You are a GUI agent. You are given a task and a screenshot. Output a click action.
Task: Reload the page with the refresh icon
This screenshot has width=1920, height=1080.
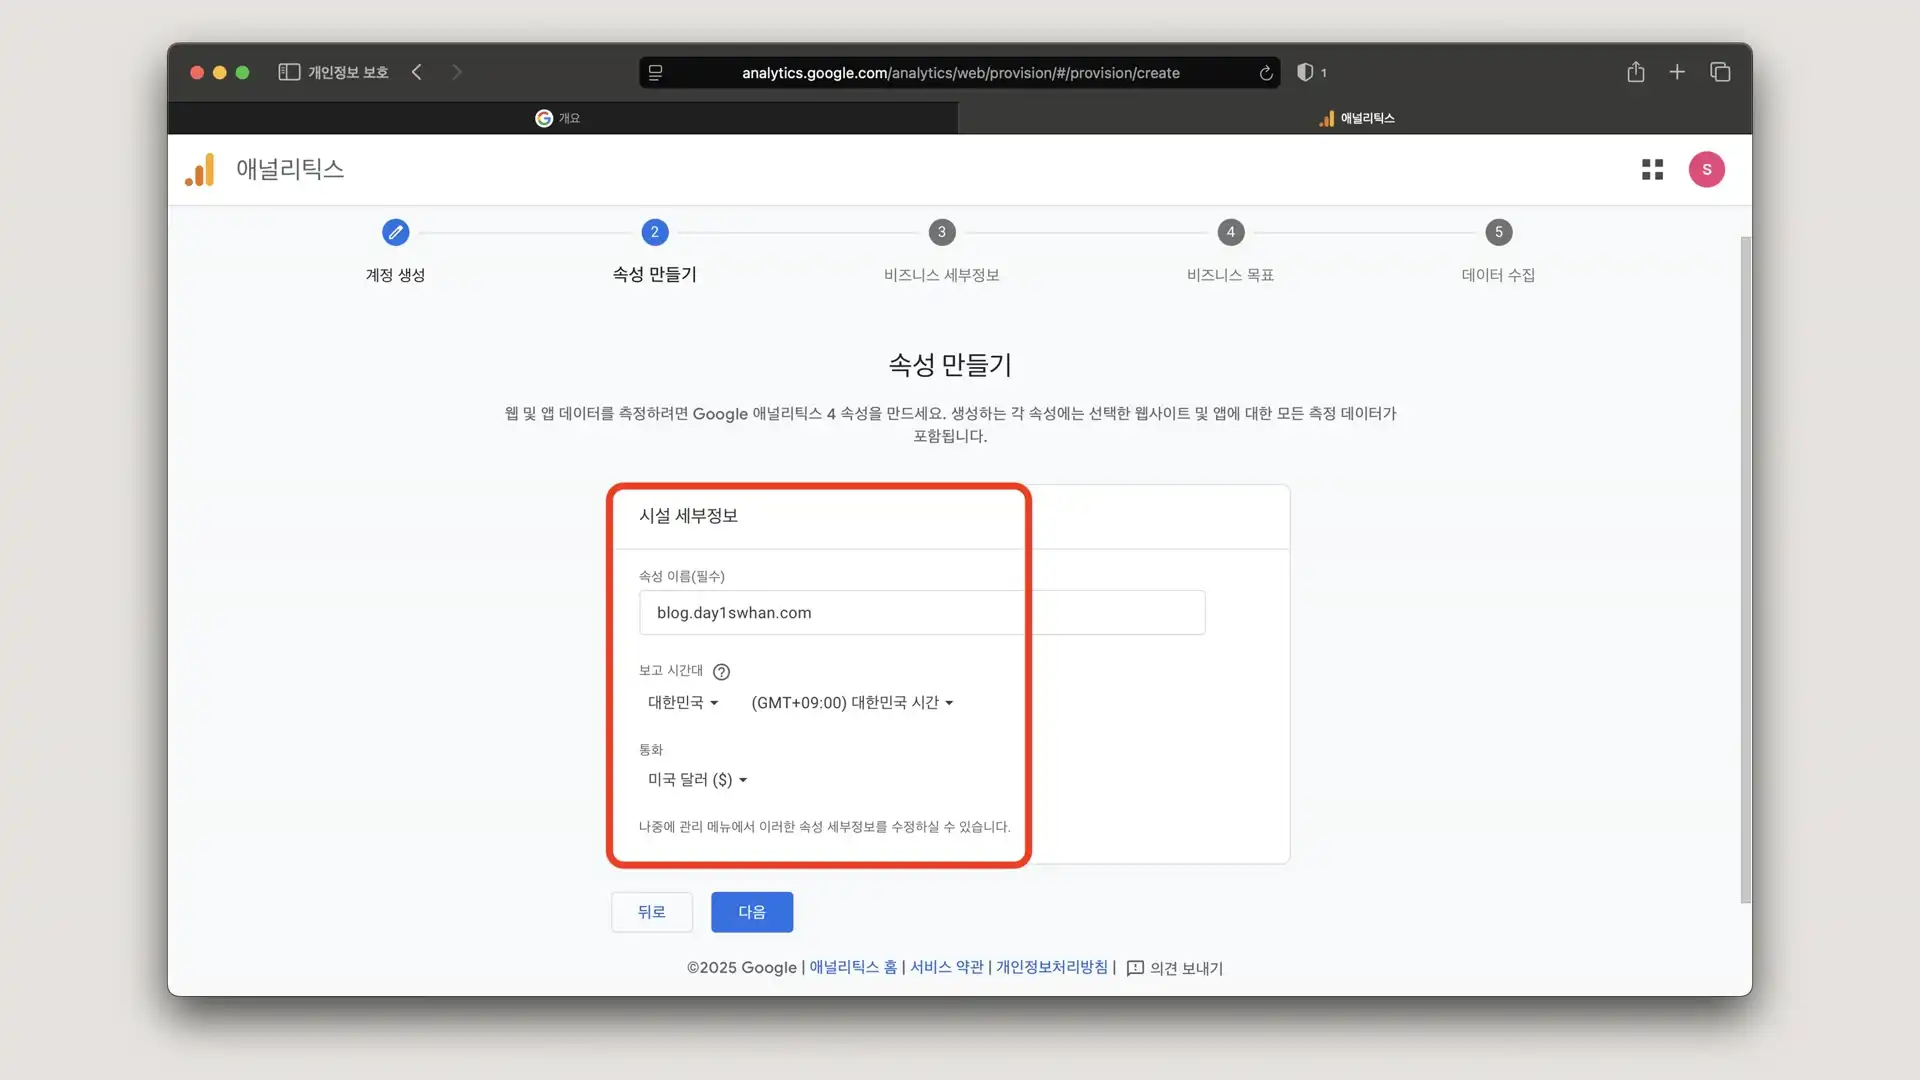point(1266,73)
